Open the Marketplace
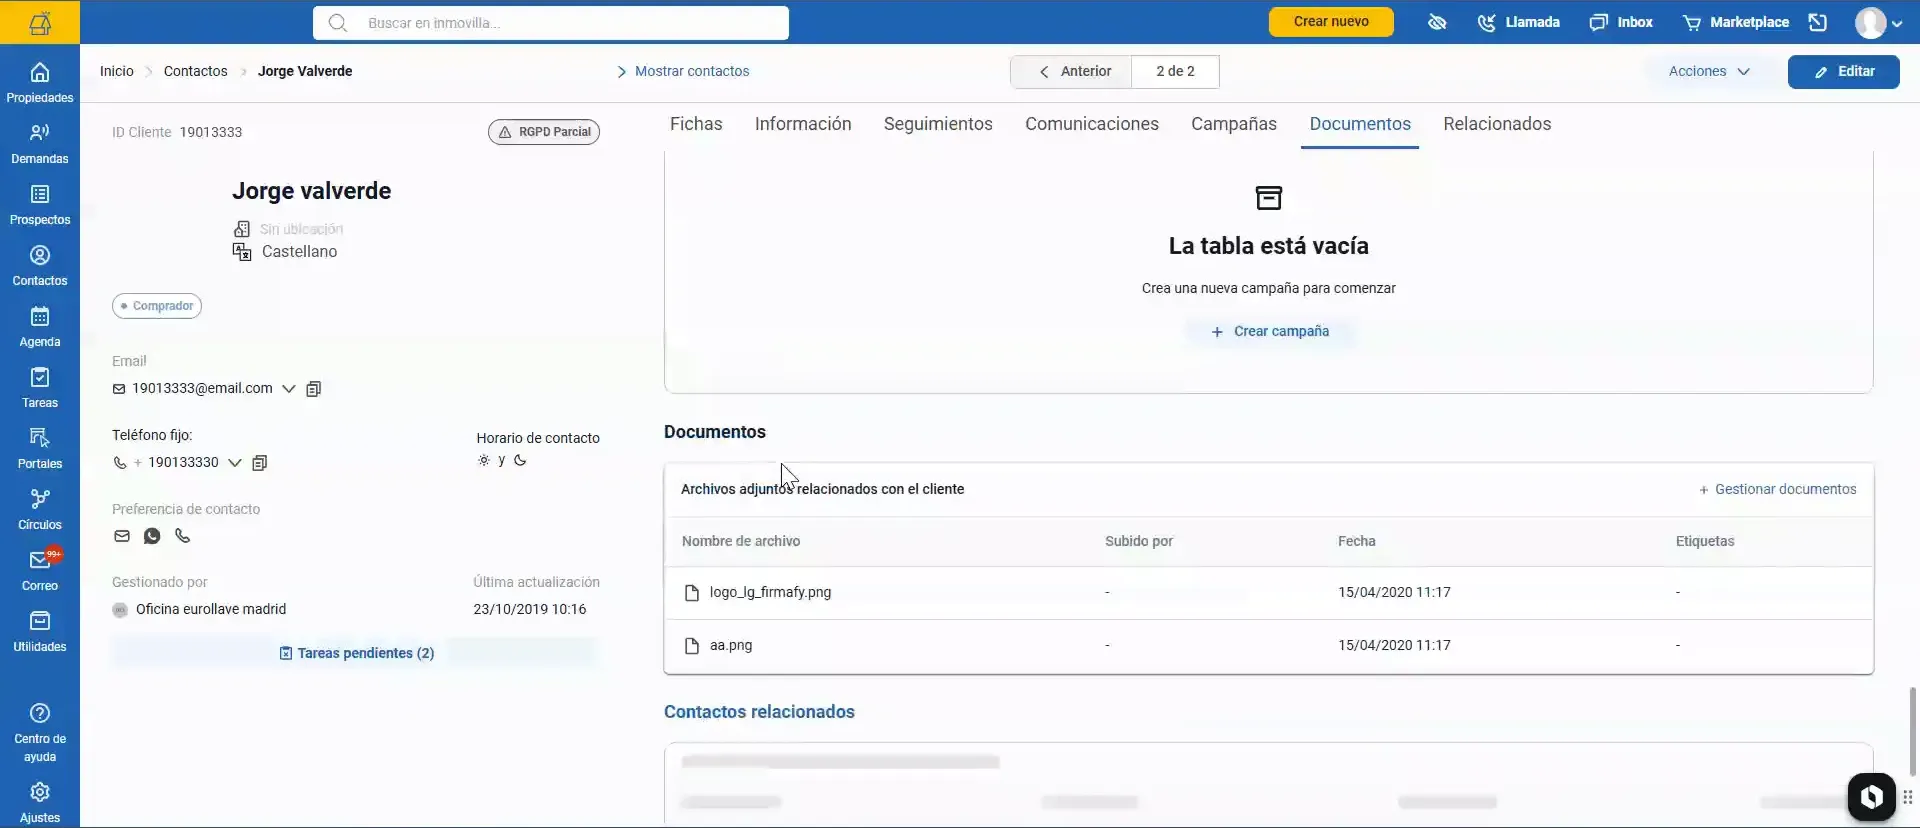The width and height of the screenshot is (1920, 828). click(x=1736, y=22)
